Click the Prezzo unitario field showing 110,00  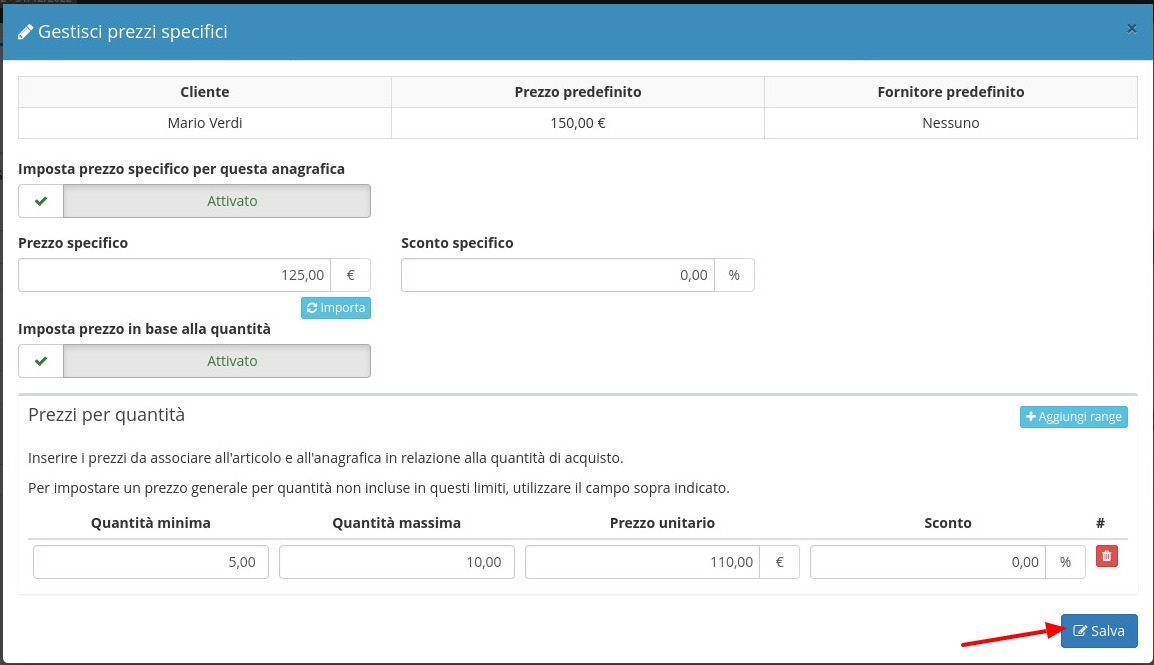click(x=642, y=562)
